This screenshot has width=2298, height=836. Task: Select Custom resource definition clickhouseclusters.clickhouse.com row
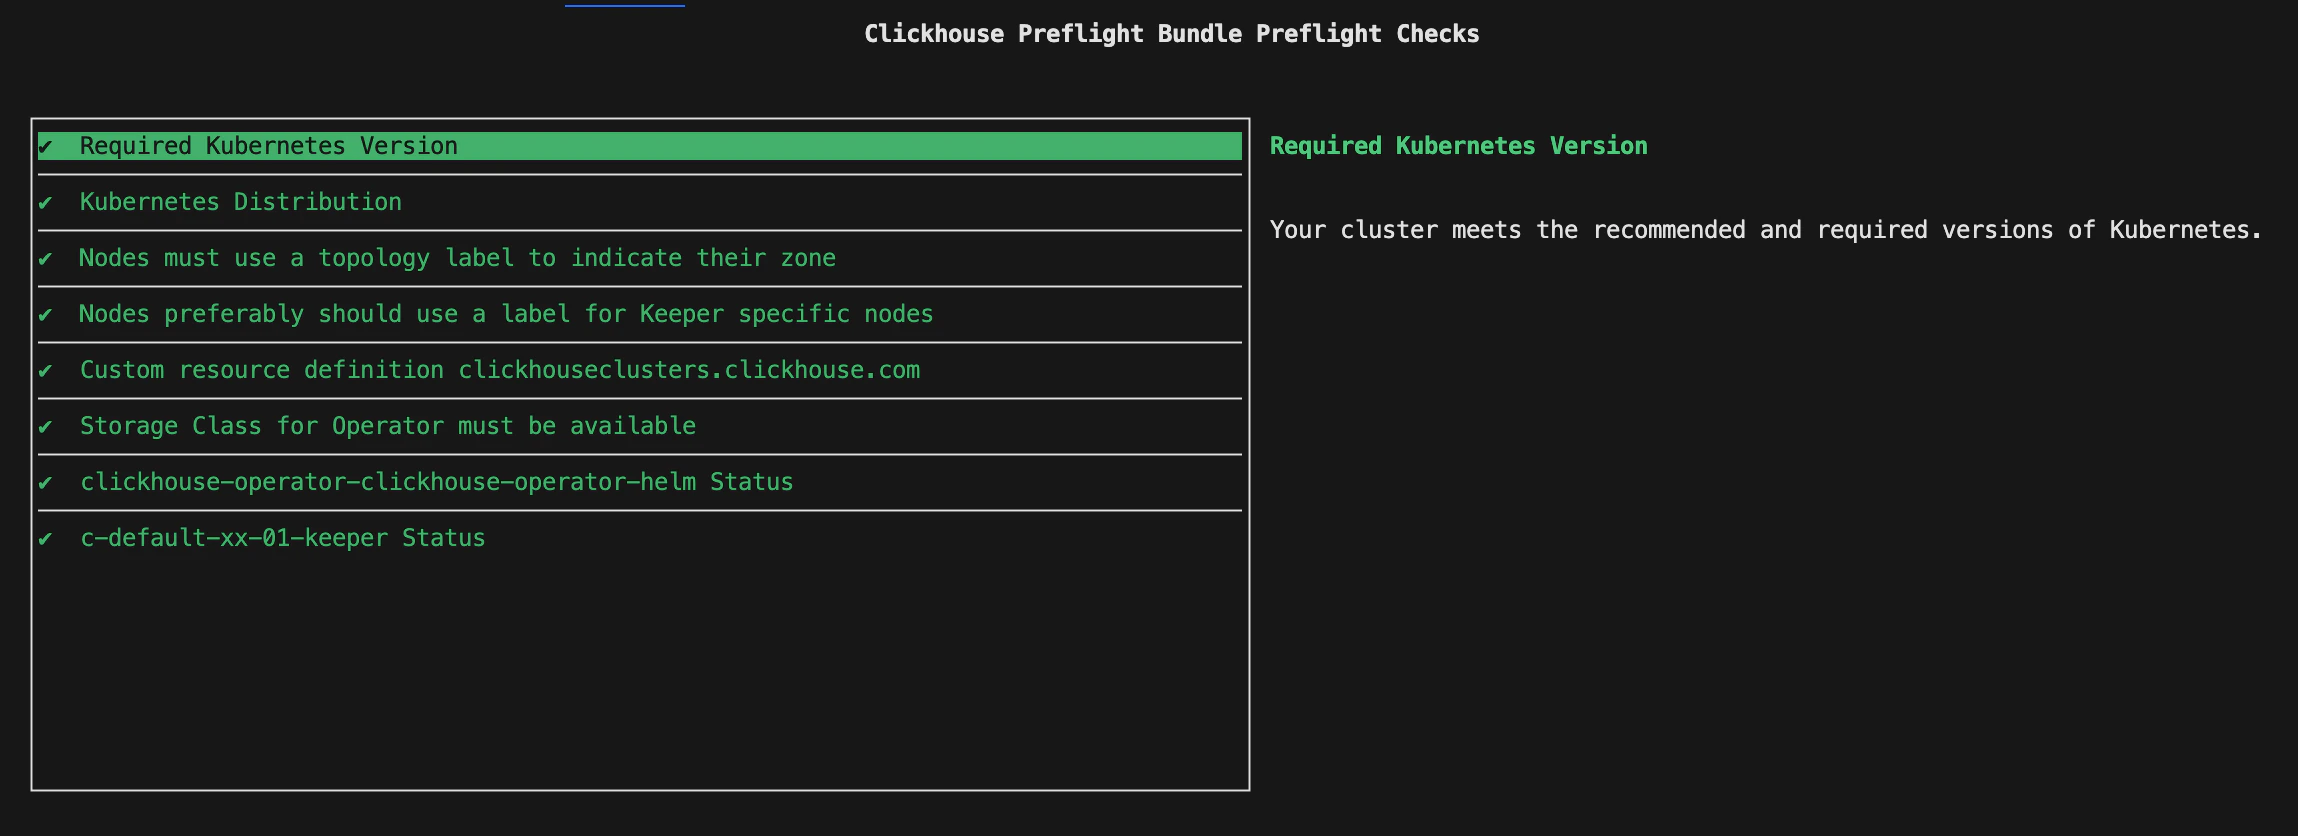[x=640, y=370]
